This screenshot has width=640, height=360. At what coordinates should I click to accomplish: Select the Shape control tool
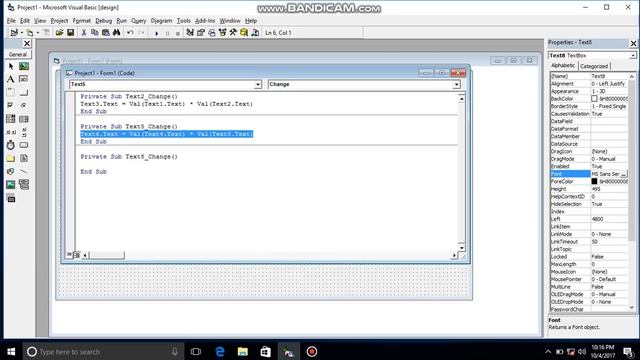[x=11, y=171]
